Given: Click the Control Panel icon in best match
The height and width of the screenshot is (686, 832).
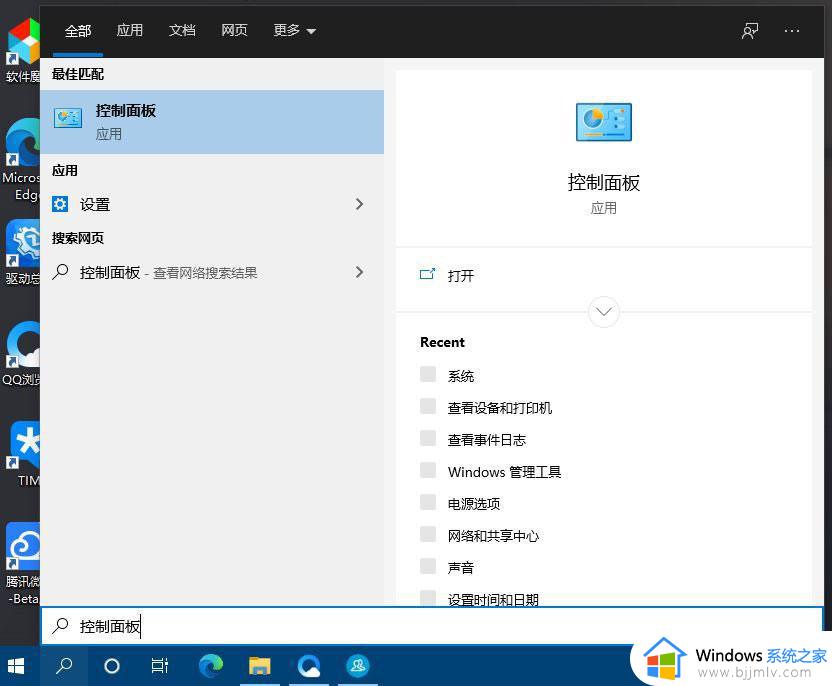Looking at the screenshot, I should coord(68,118).
